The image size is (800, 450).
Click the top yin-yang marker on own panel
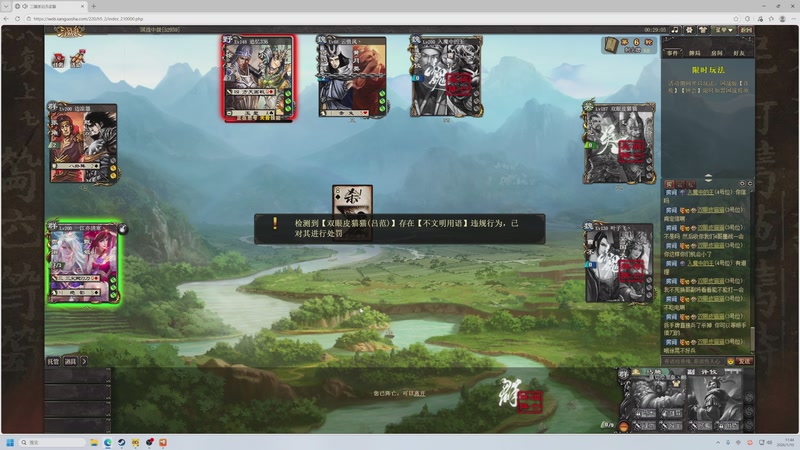pyautogui.click(x=748, y=397)
